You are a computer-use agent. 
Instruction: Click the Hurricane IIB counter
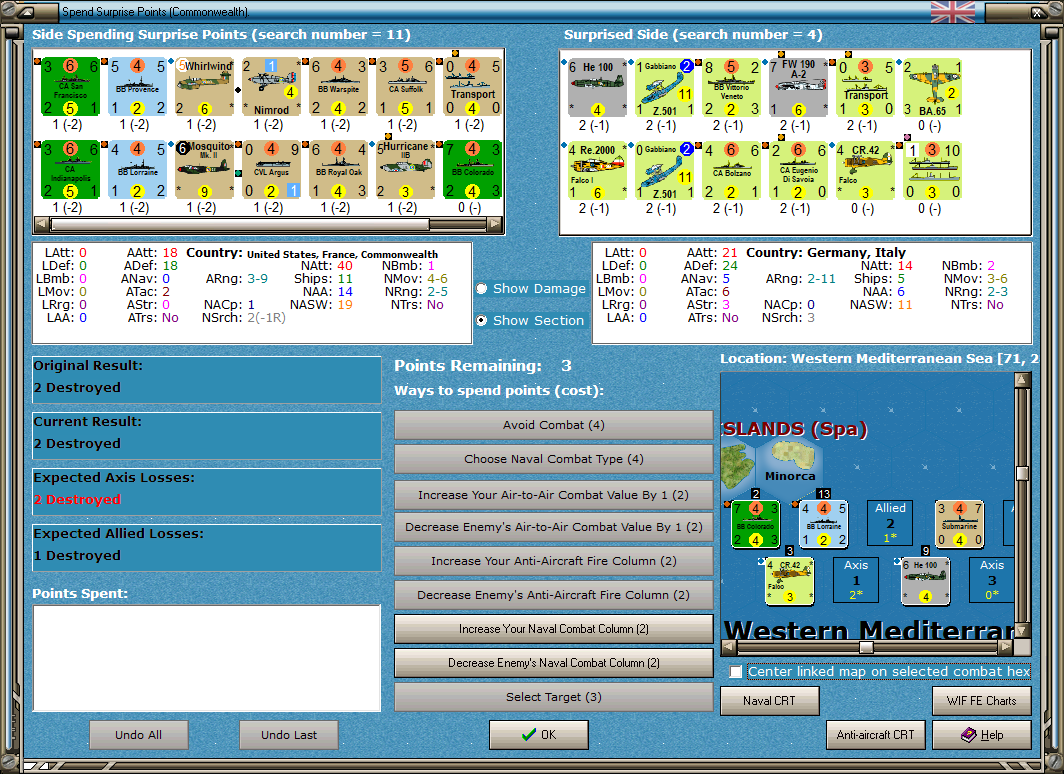[406, 170]
